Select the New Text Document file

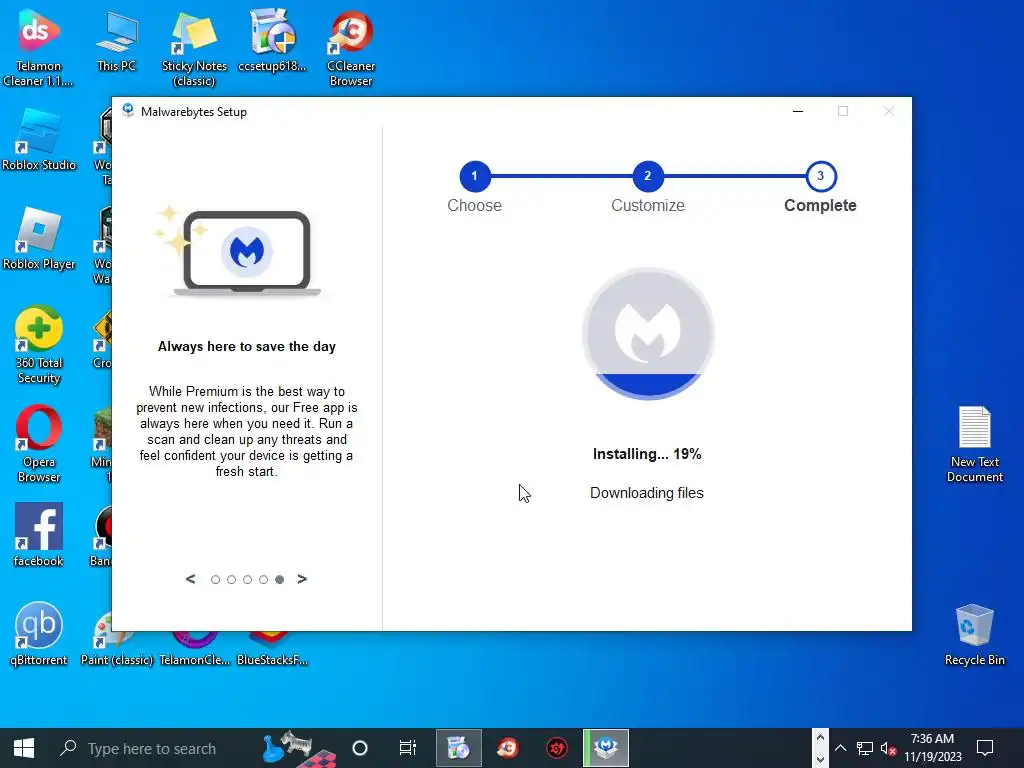click(x=974, y=443)
